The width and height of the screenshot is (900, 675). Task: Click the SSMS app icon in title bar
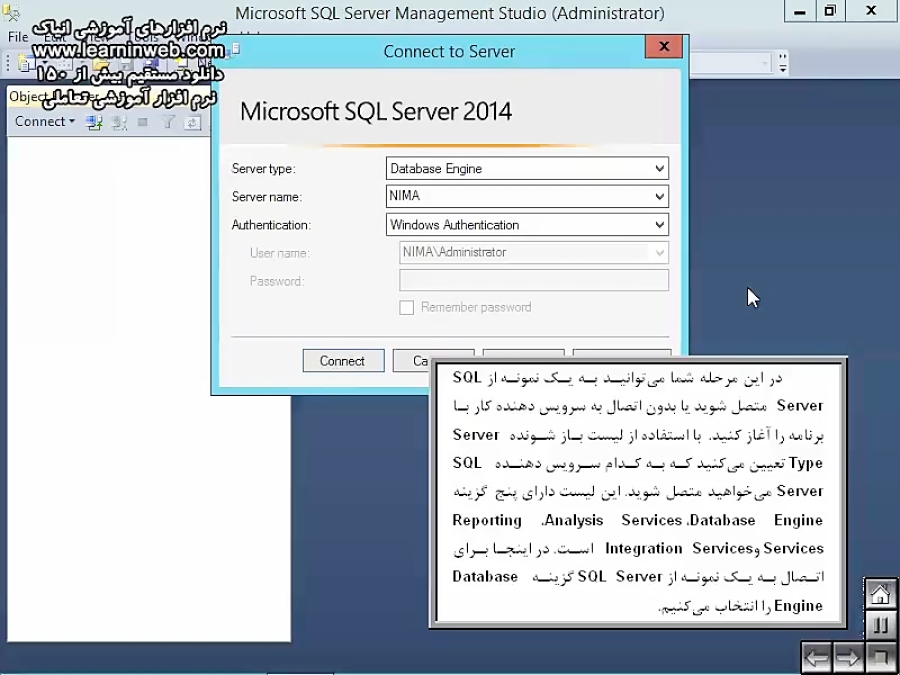click(x=11, y=11)
